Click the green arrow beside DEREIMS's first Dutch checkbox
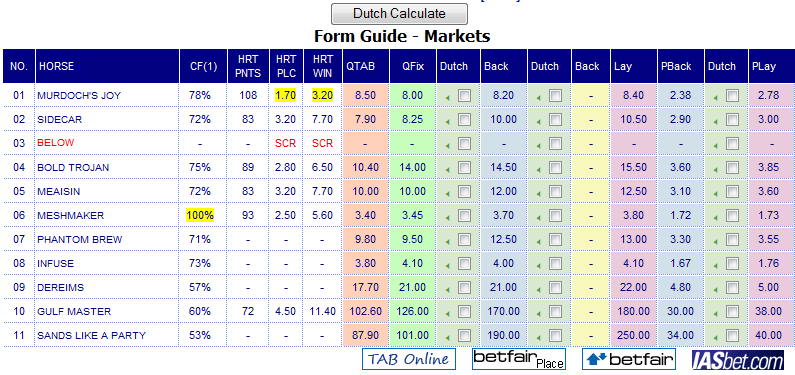 [x=448, y=288]
